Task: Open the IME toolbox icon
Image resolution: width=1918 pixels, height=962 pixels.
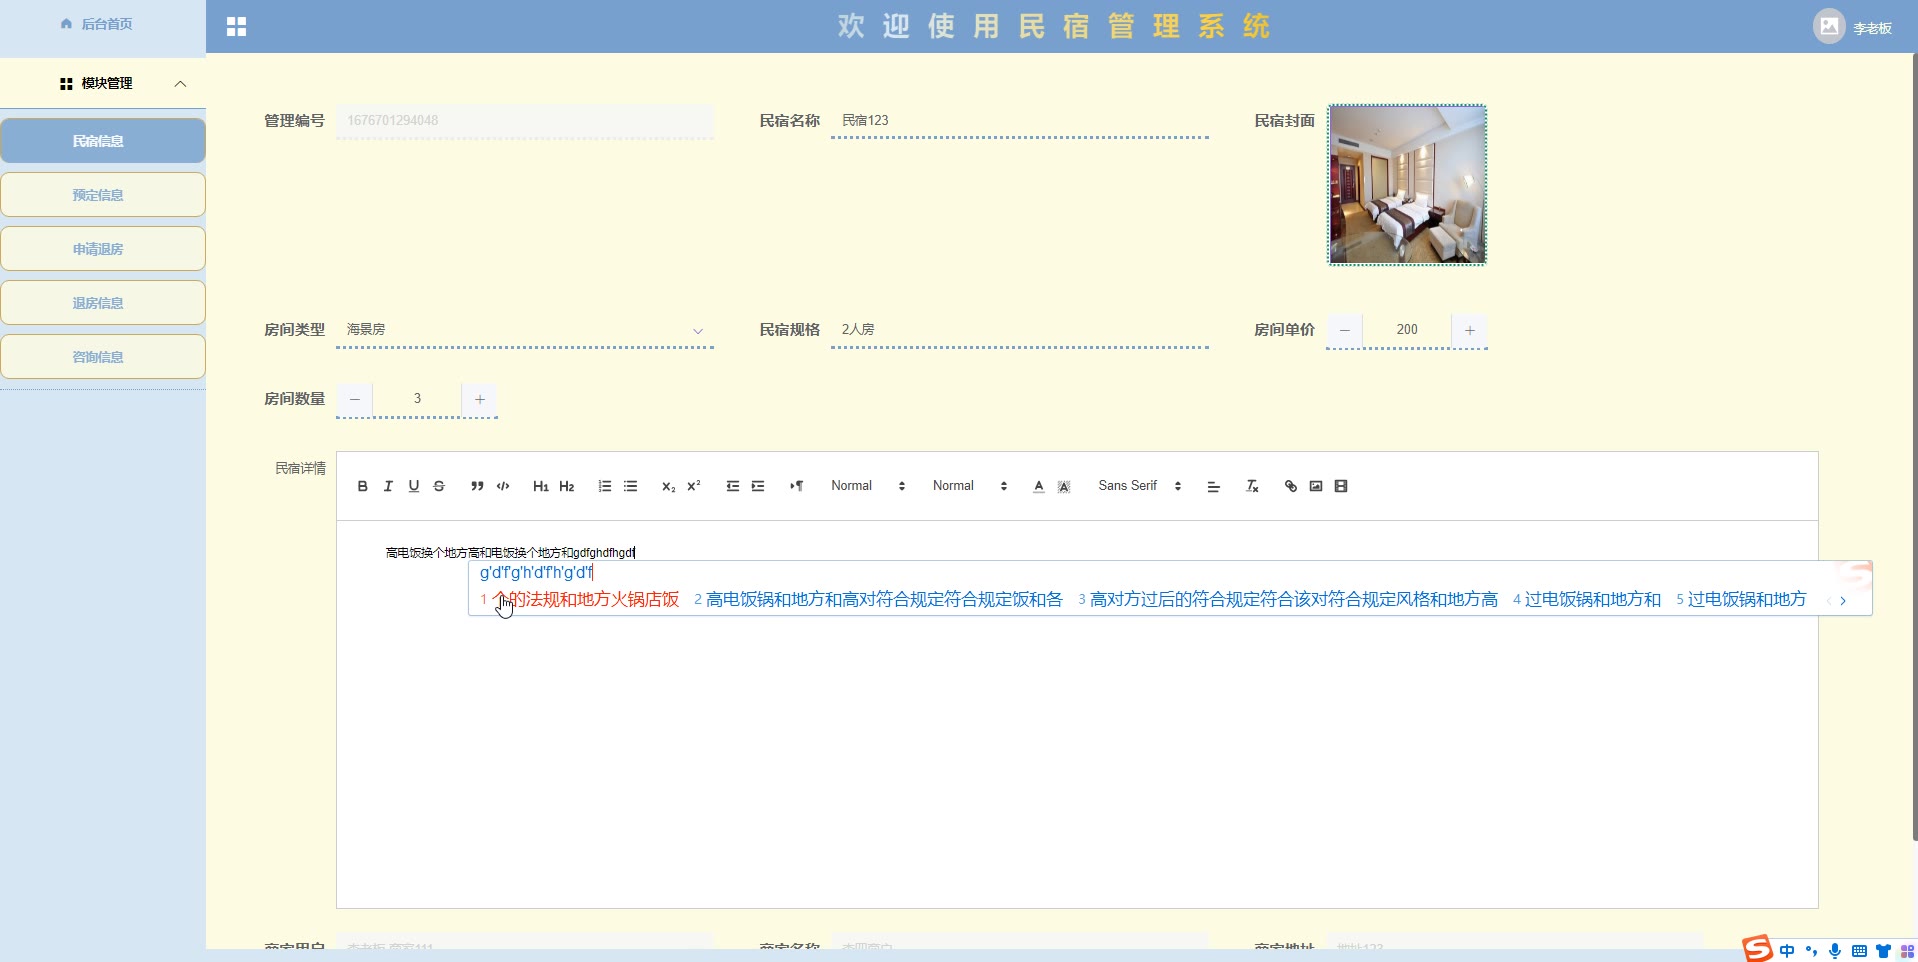Action: pos(1907,951)
